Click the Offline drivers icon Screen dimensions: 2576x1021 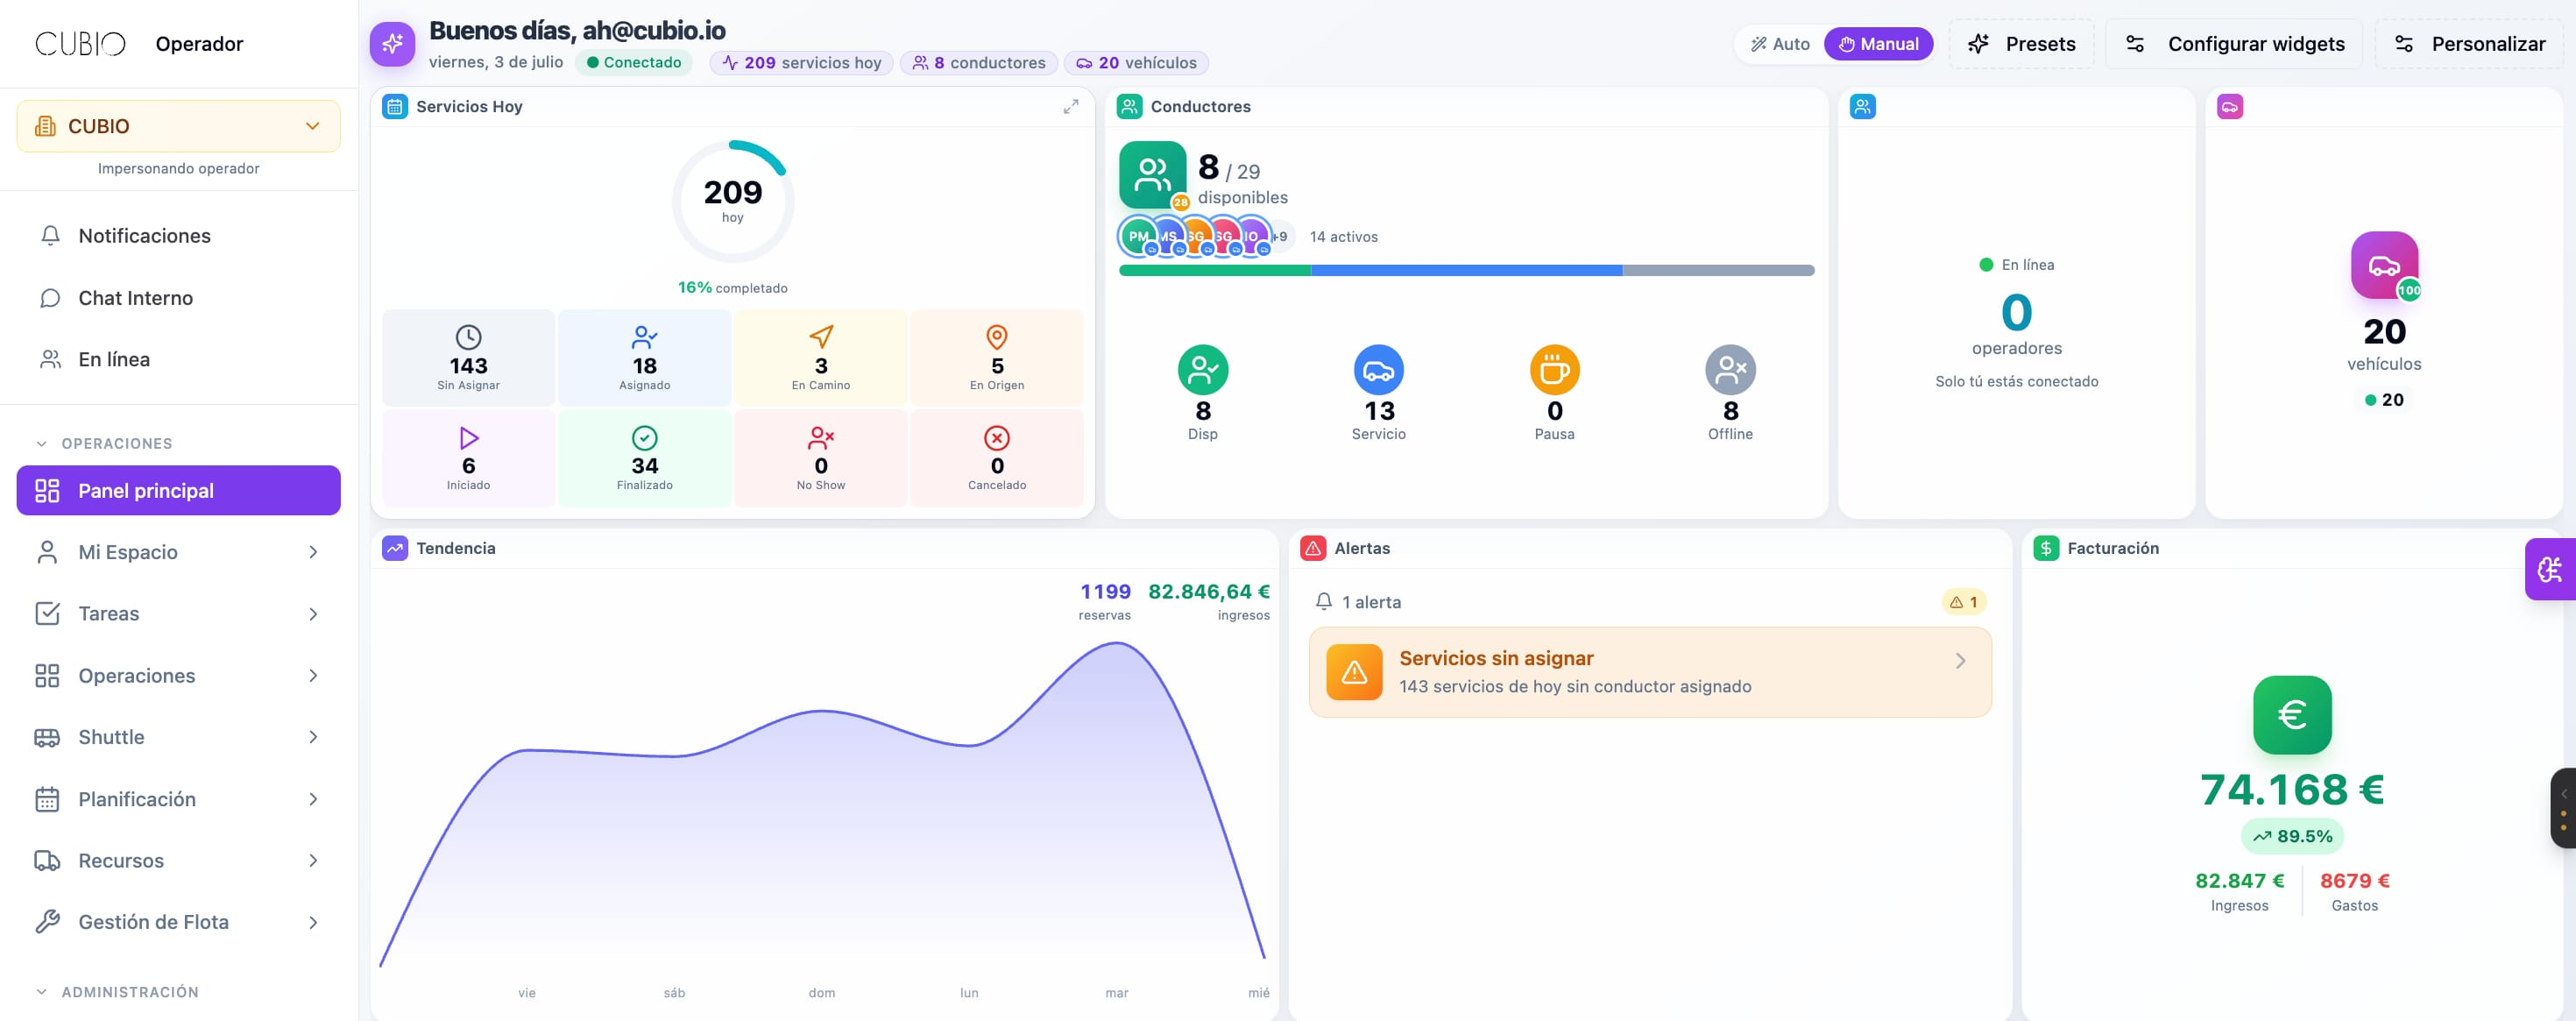tap(1730, 370)
